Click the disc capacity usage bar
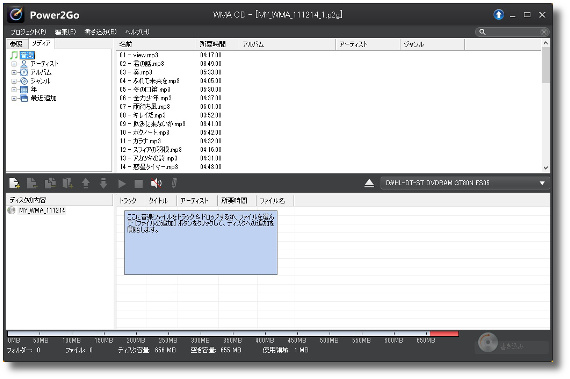 [233, 333]
